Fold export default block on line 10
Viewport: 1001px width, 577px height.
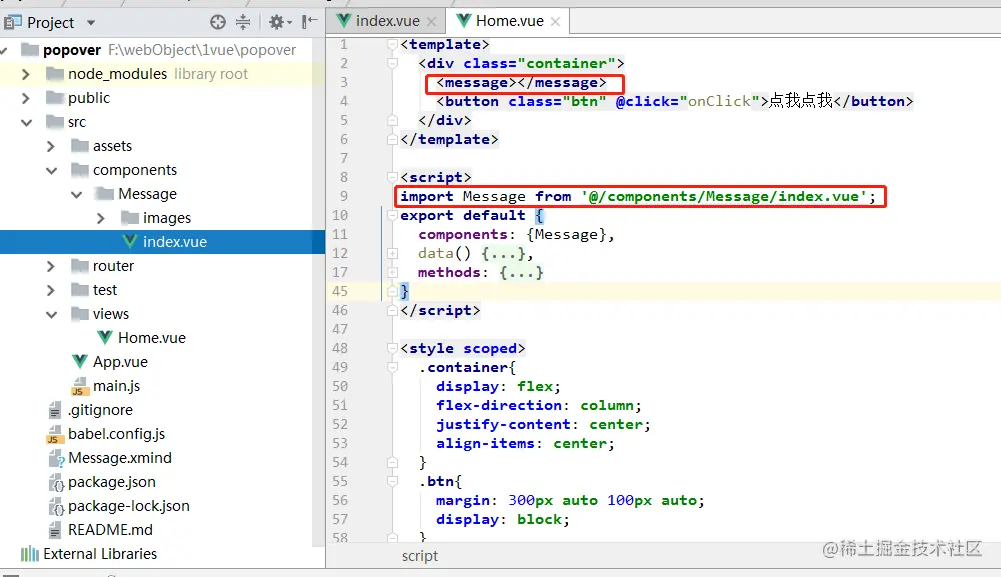tap(393, 215)
